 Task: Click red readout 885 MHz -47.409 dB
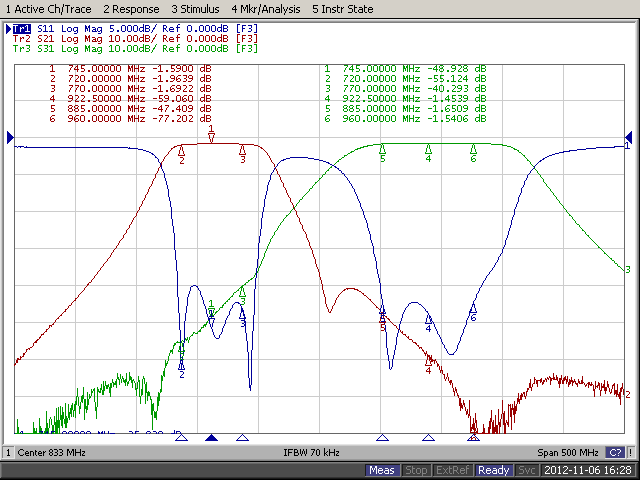[130, 109]
